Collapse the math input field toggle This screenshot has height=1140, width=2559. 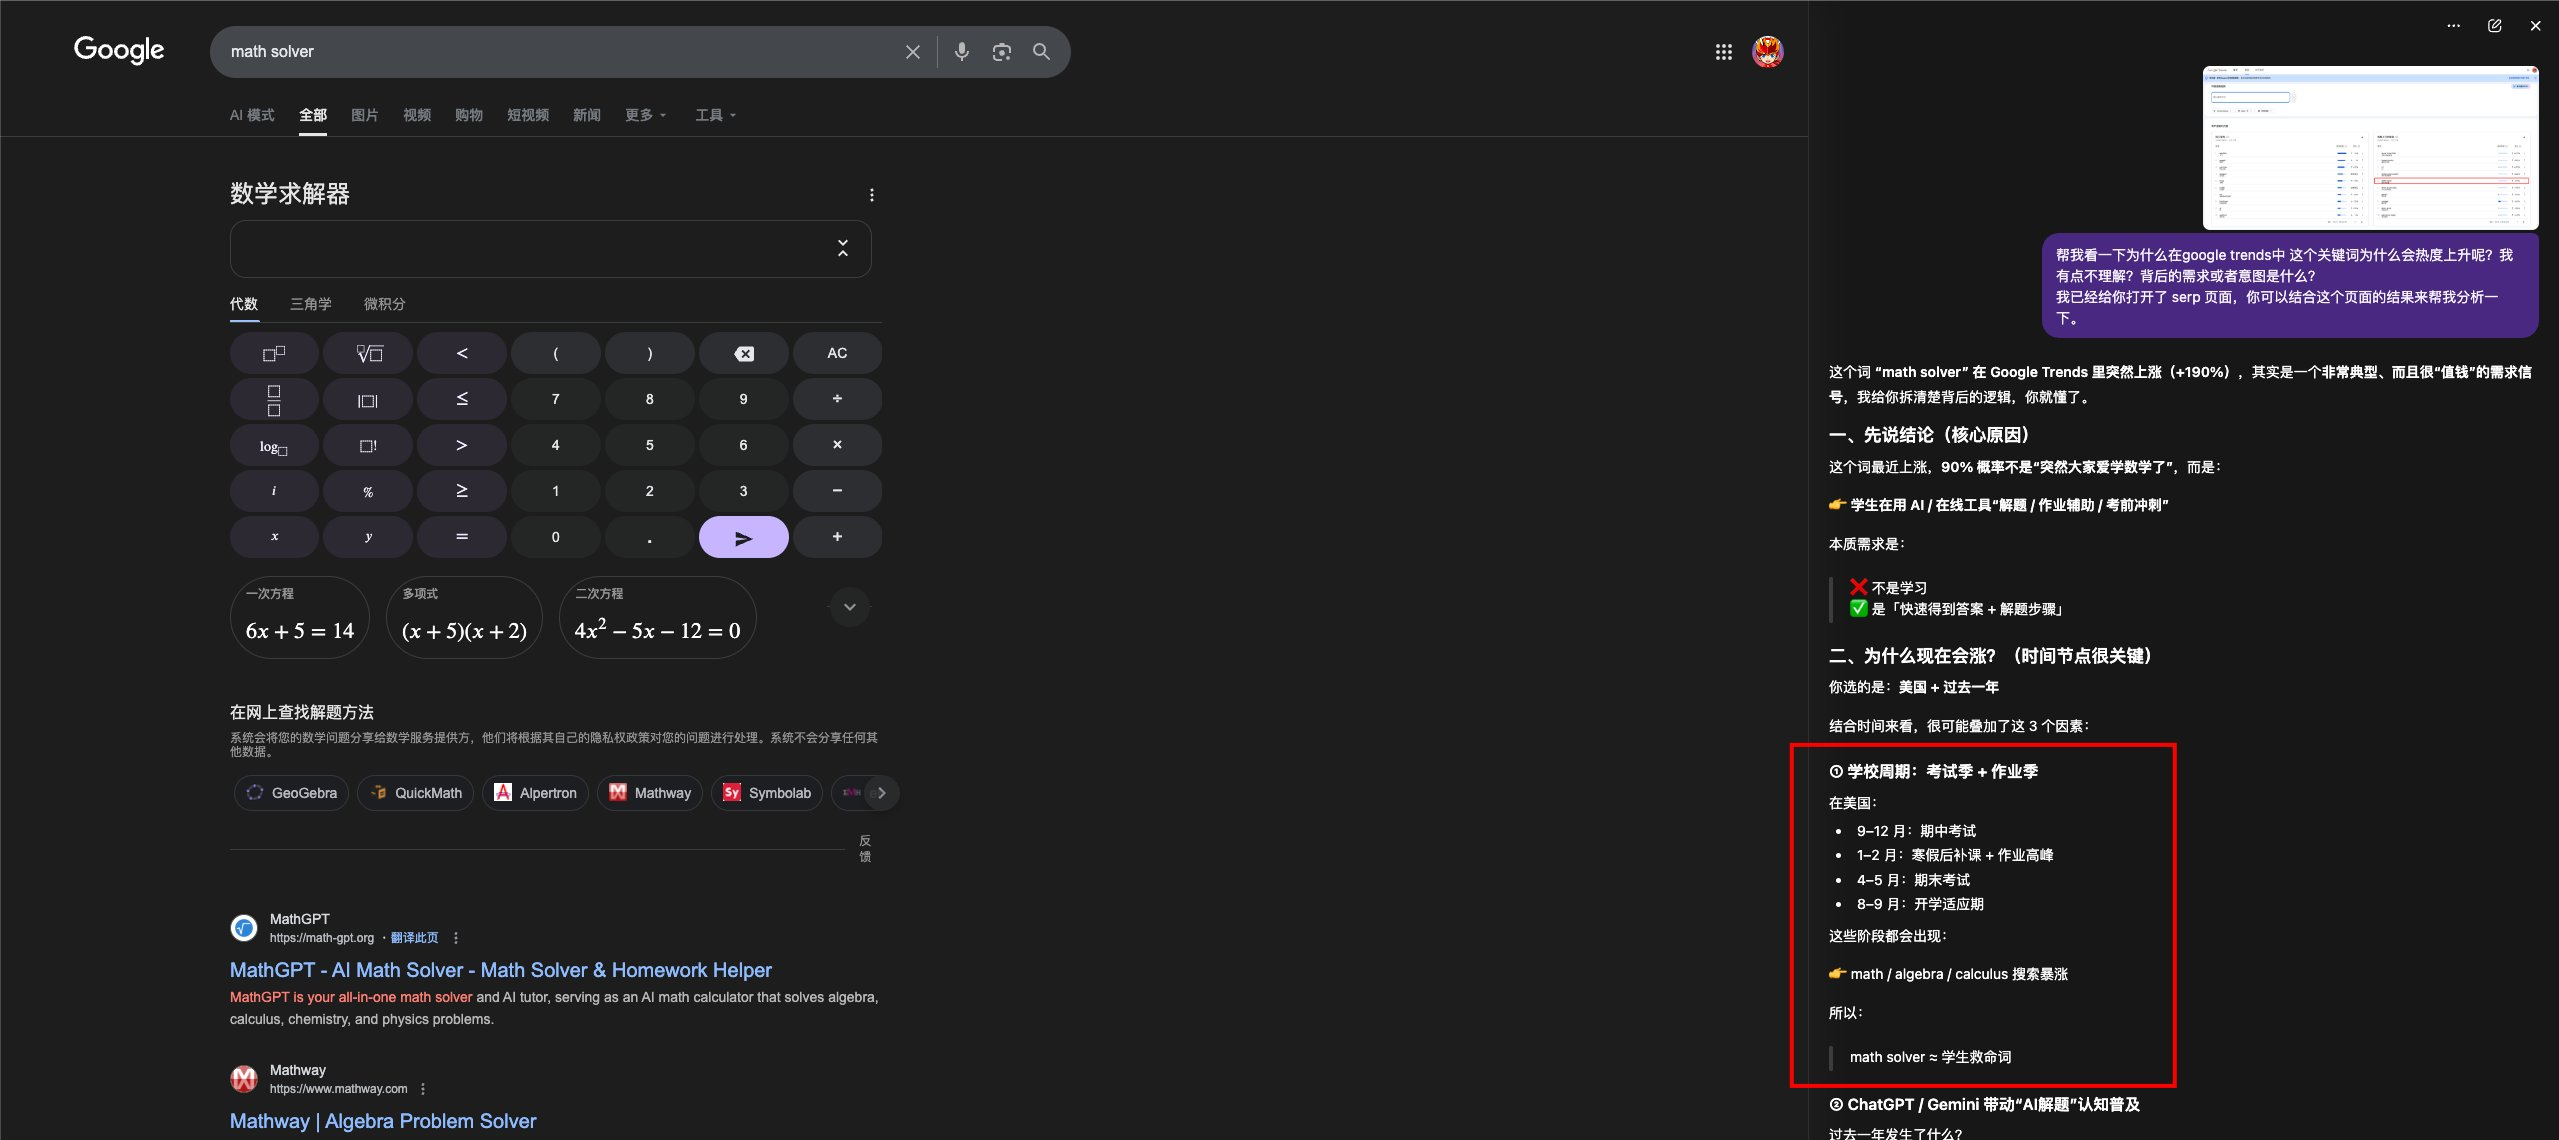(x=842, y=248)
